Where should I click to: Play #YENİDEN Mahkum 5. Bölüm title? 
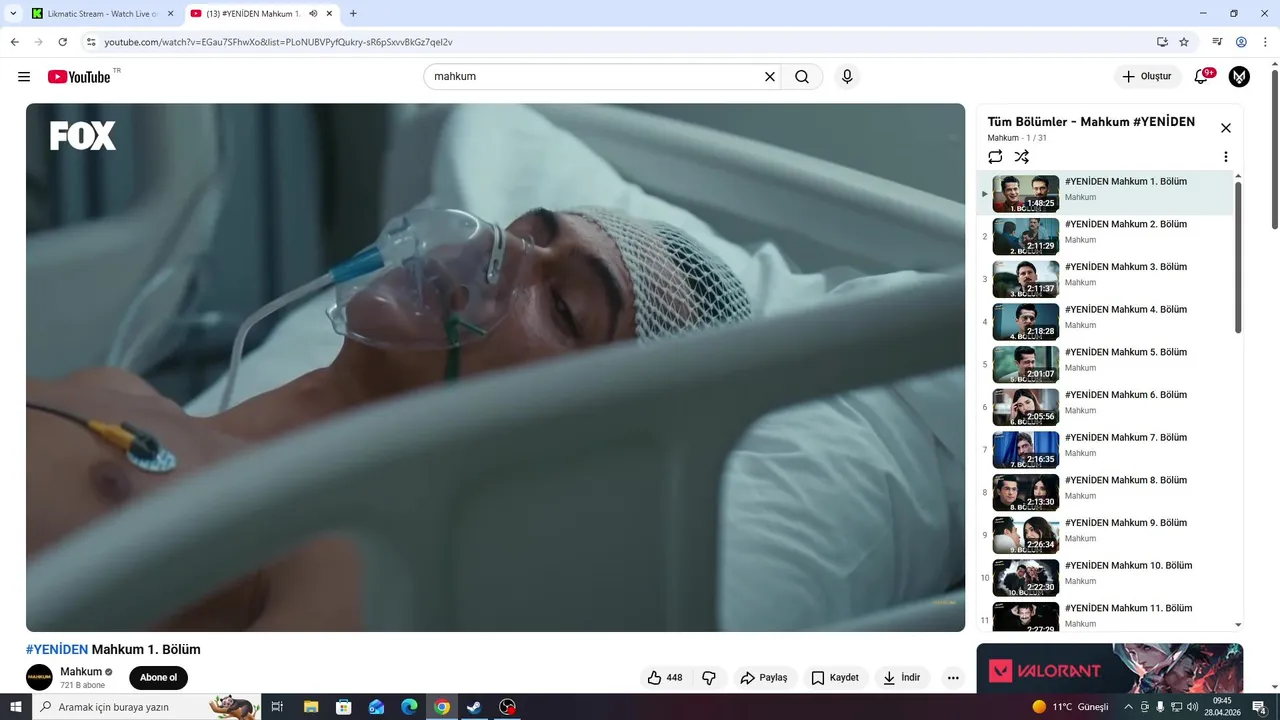(x=1126, y=352)
